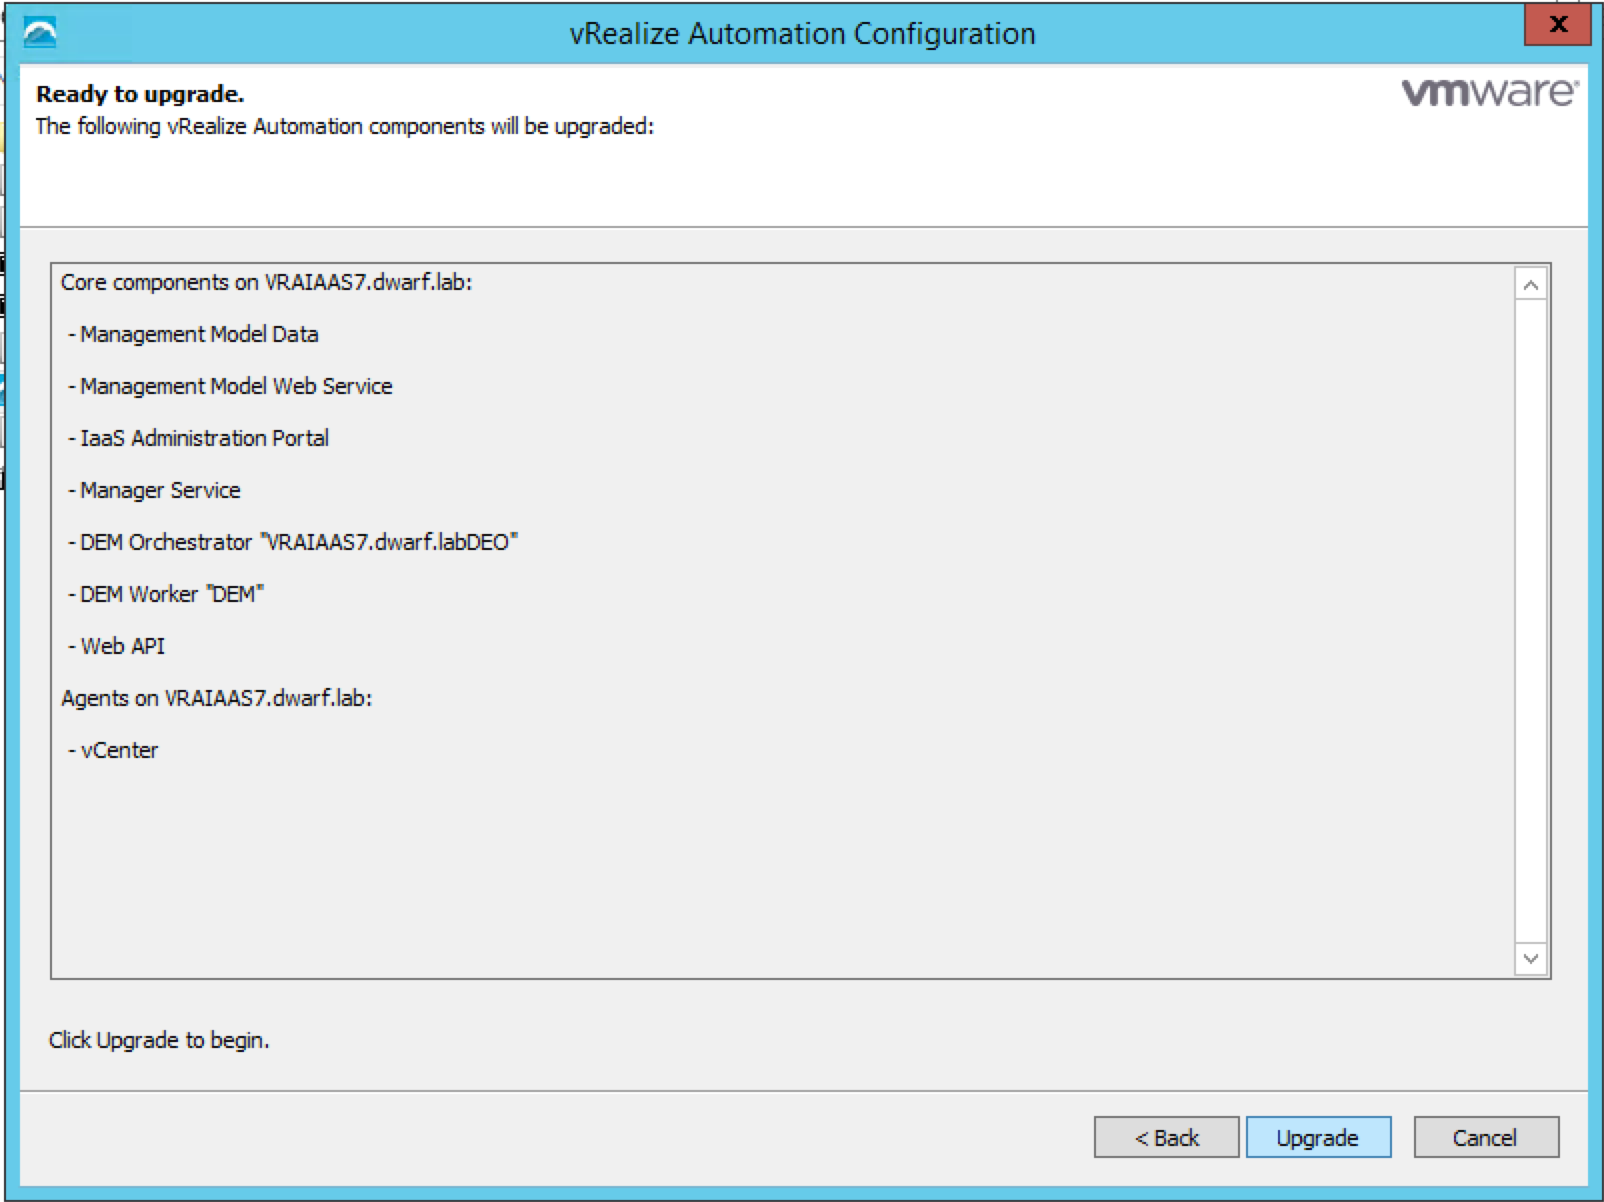This screenshot has width=1604, height=1202.
Task: Click 'Ready to upgrade.' heading
Action: coord(140,94)
